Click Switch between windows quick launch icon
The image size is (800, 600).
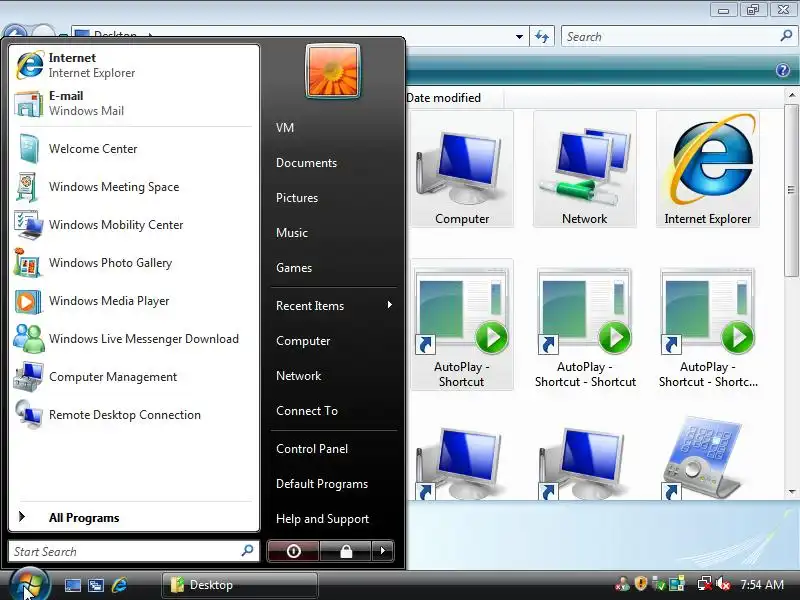[95, 585]
